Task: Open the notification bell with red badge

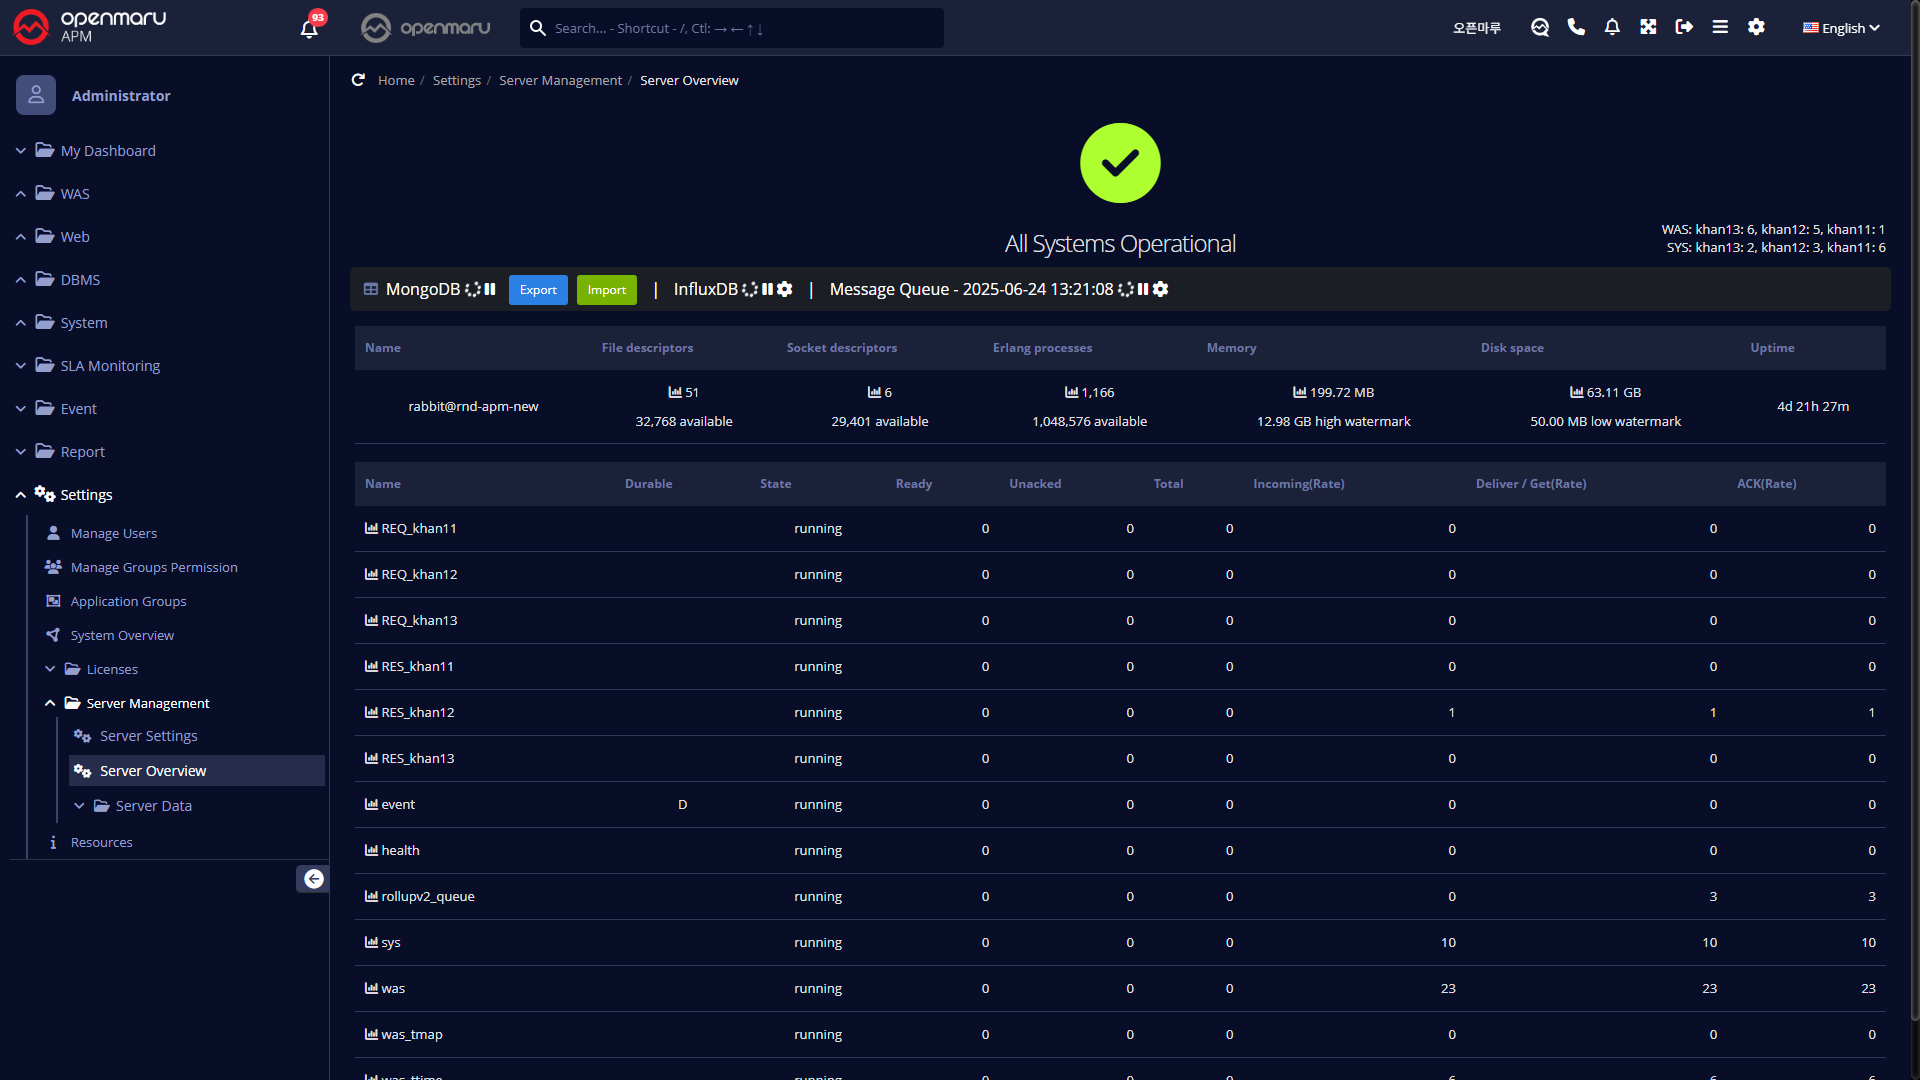Action: pyautogui.click(x=309, y=28)
